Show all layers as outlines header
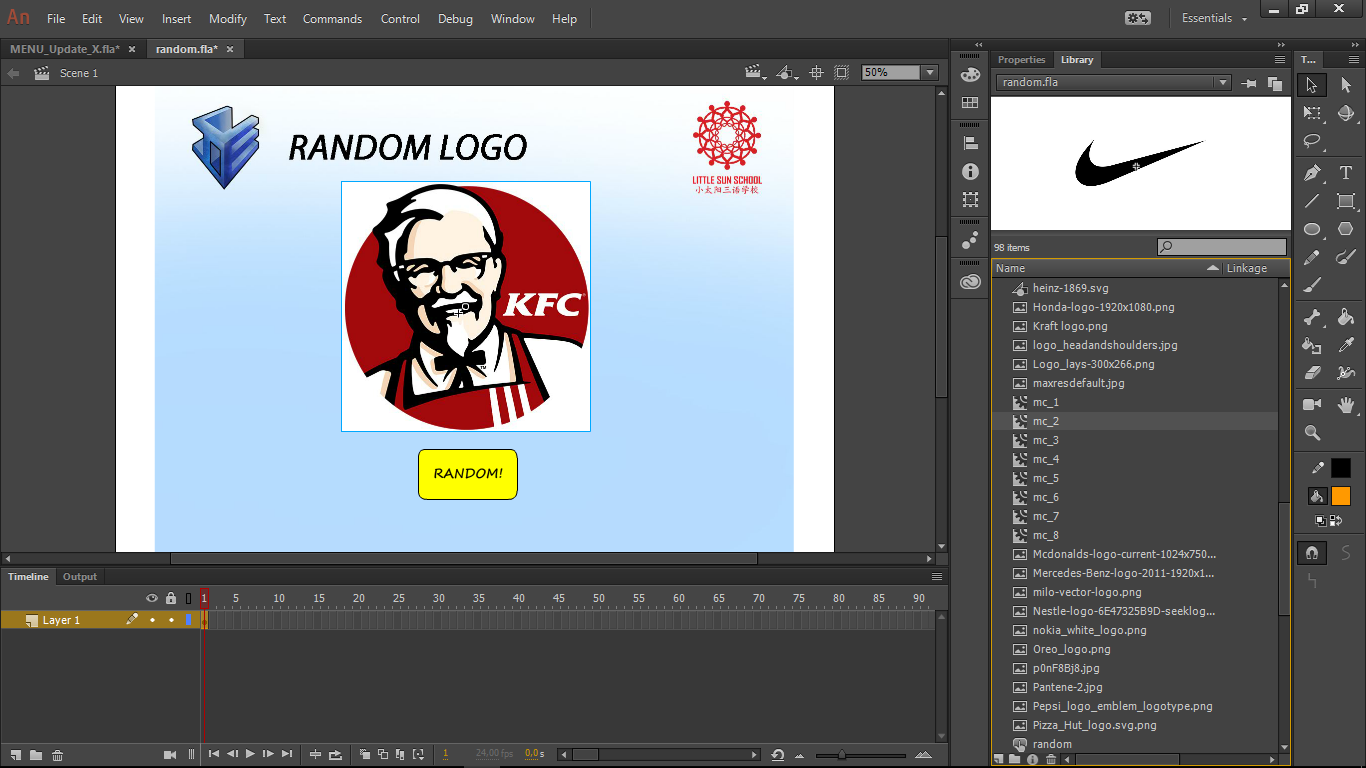This screenshot has width=1366, height=768. 188,598
